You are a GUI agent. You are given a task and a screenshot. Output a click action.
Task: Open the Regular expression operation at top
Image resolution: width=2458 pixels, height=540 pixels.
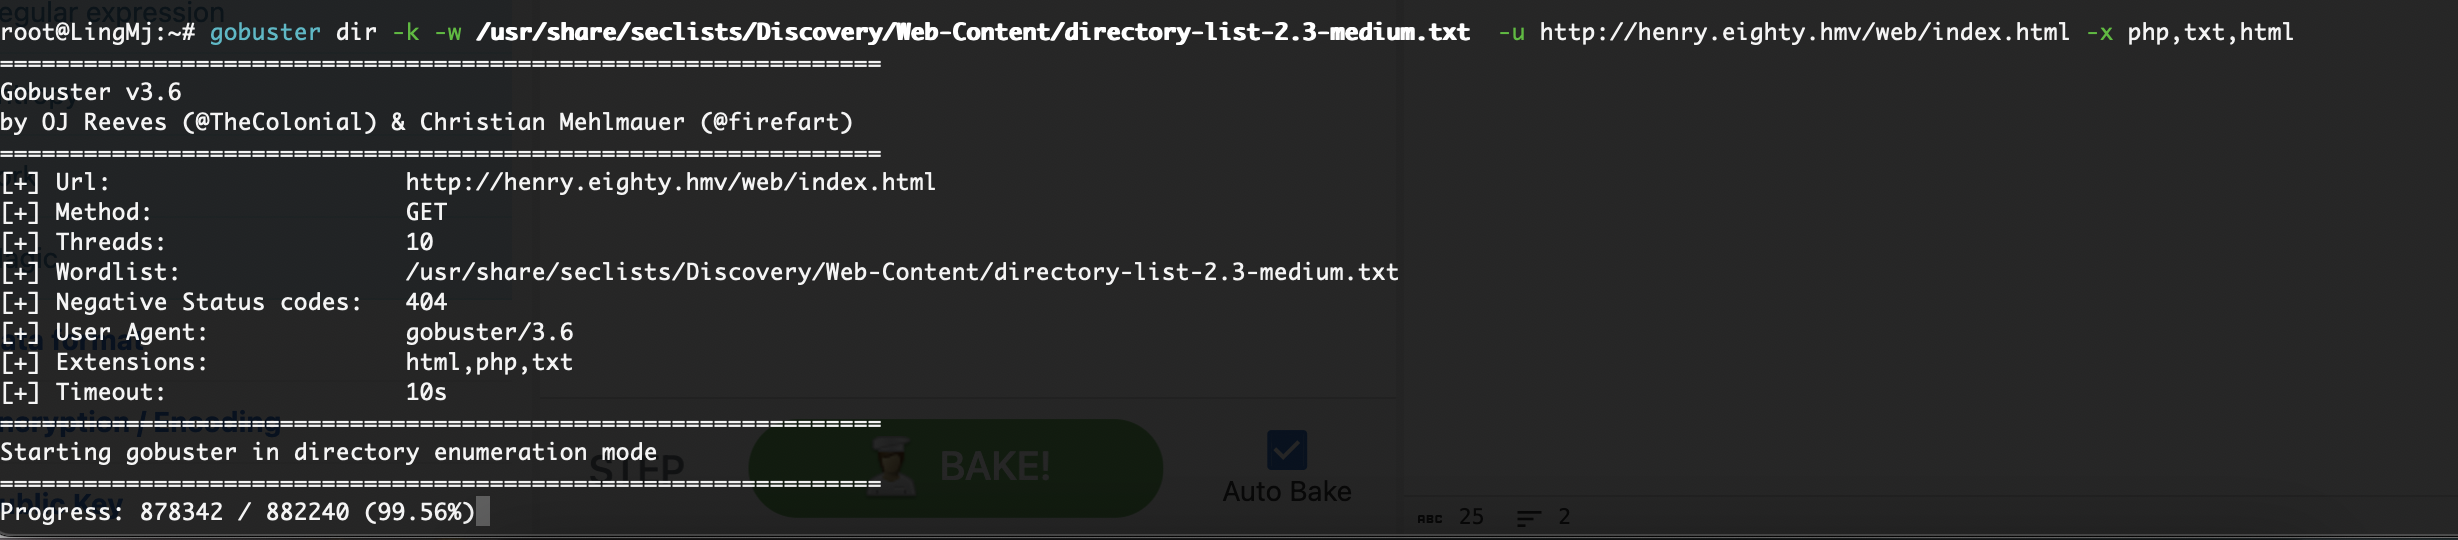coord(112,12)
